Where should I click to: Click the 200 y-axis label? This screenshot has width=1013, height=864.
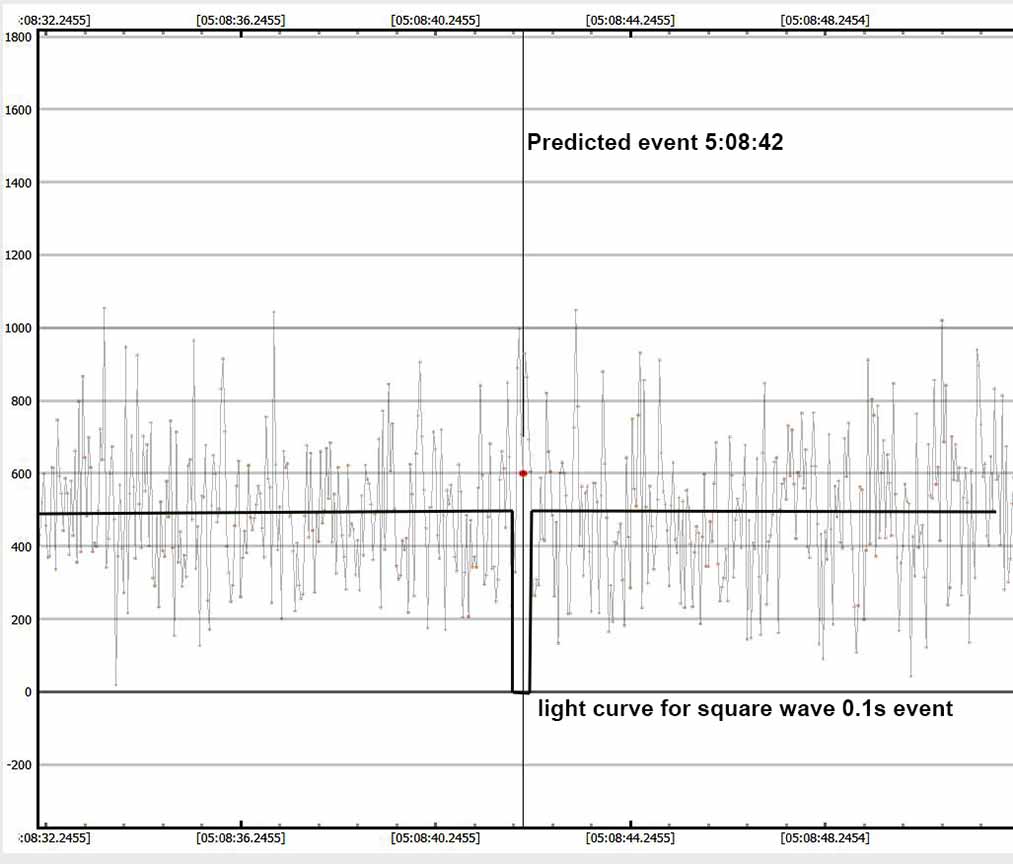tap(21, 619)
